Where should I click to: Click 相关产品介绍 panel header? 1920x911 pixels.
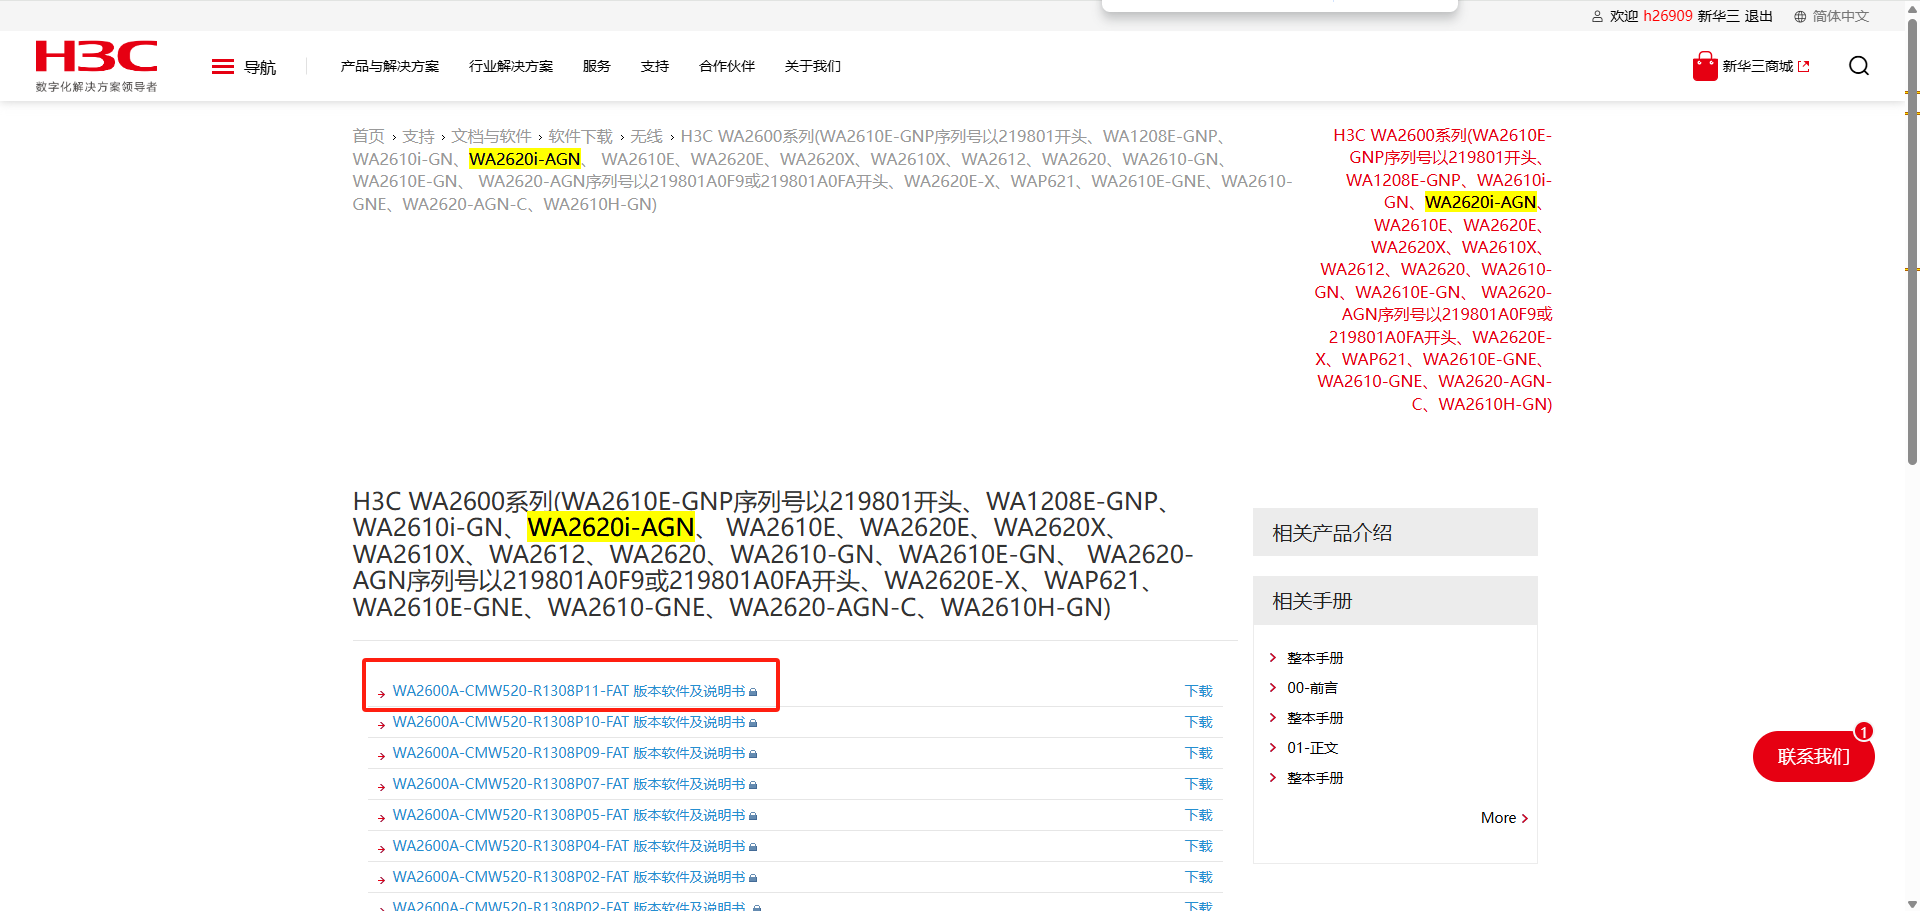pos(1395,532)
